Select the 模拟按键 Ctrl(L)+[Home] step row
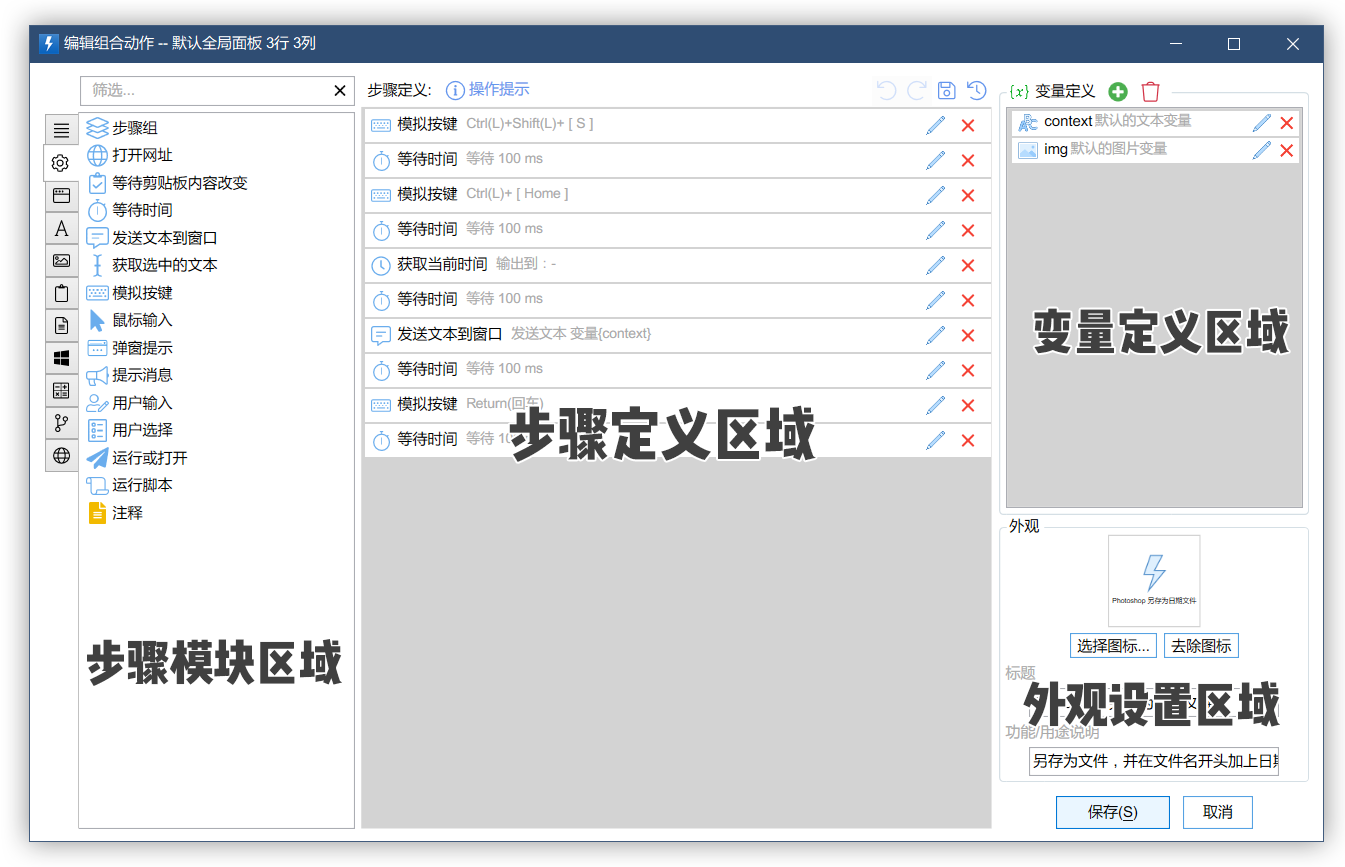The image size is (1345, 867). (x=677, y=195)
